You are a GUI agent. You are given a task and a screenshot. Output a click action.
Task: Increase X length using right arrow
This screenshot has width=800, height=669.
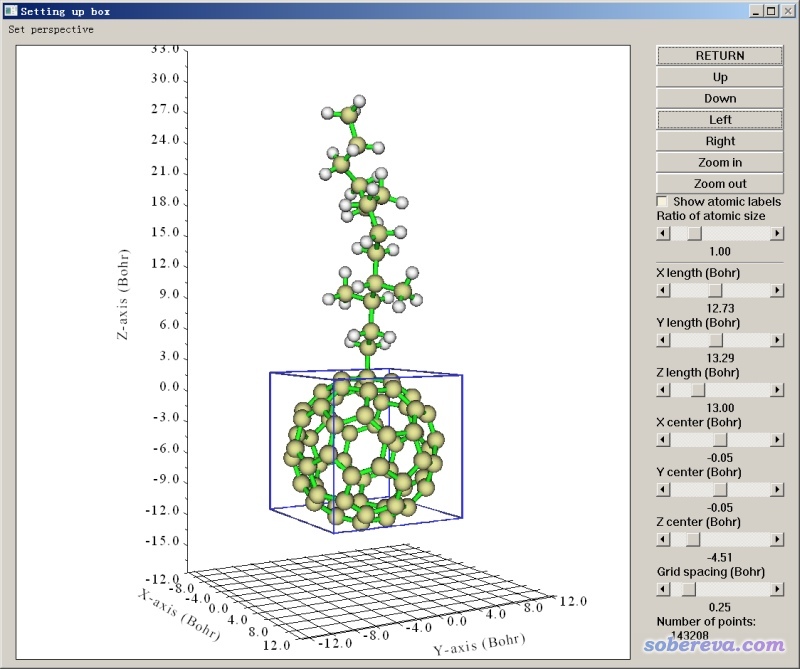[x=777, y=290]
